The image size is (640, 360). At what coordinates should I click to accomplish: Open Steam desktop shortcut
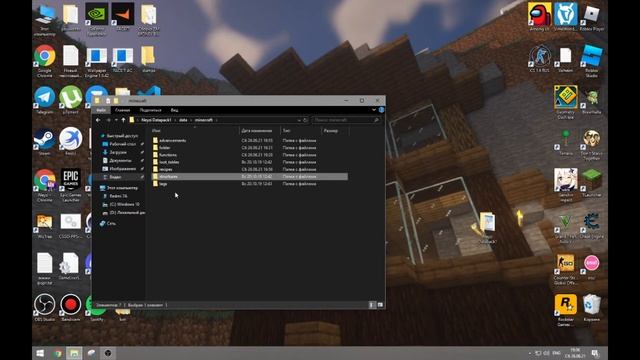pyautogui.click(x=44, y=142)
